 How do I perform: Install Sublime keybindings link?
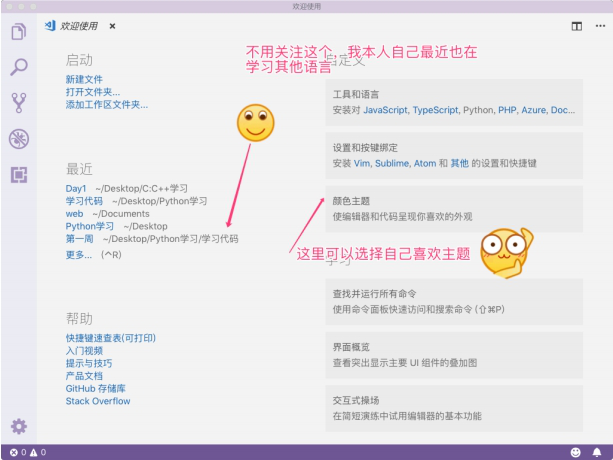tap(391, 163)
